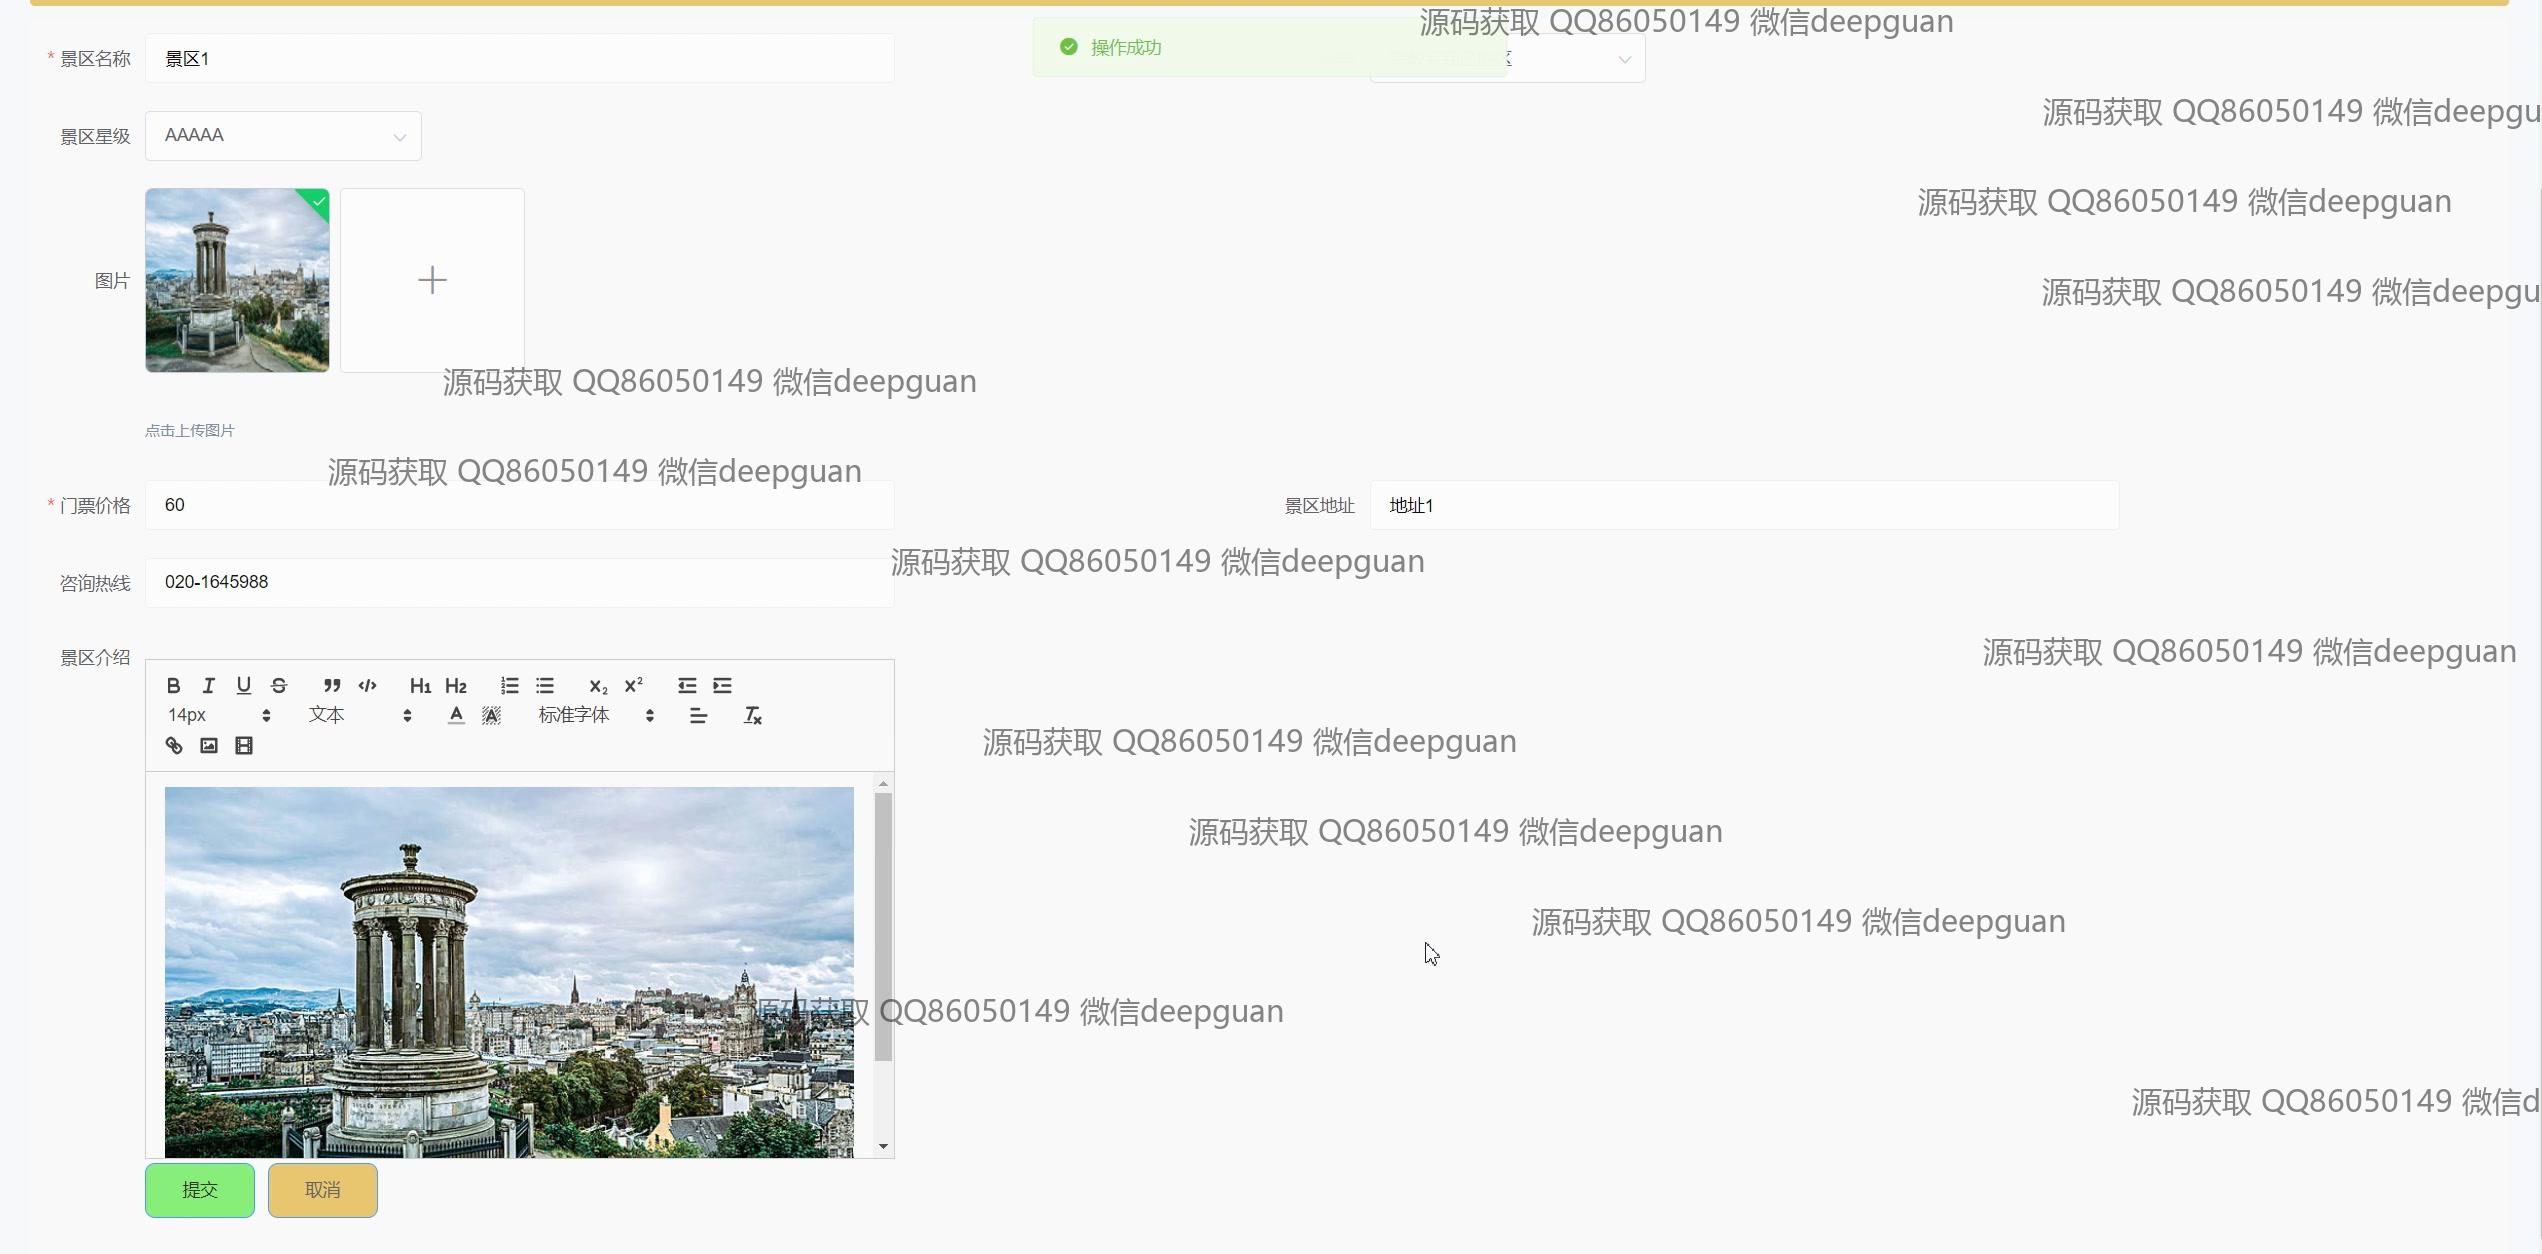Clear text formatting with the Tx icon
Image resolution: width=2542 pixels, height=1254 pixels.
coord(752,715)
